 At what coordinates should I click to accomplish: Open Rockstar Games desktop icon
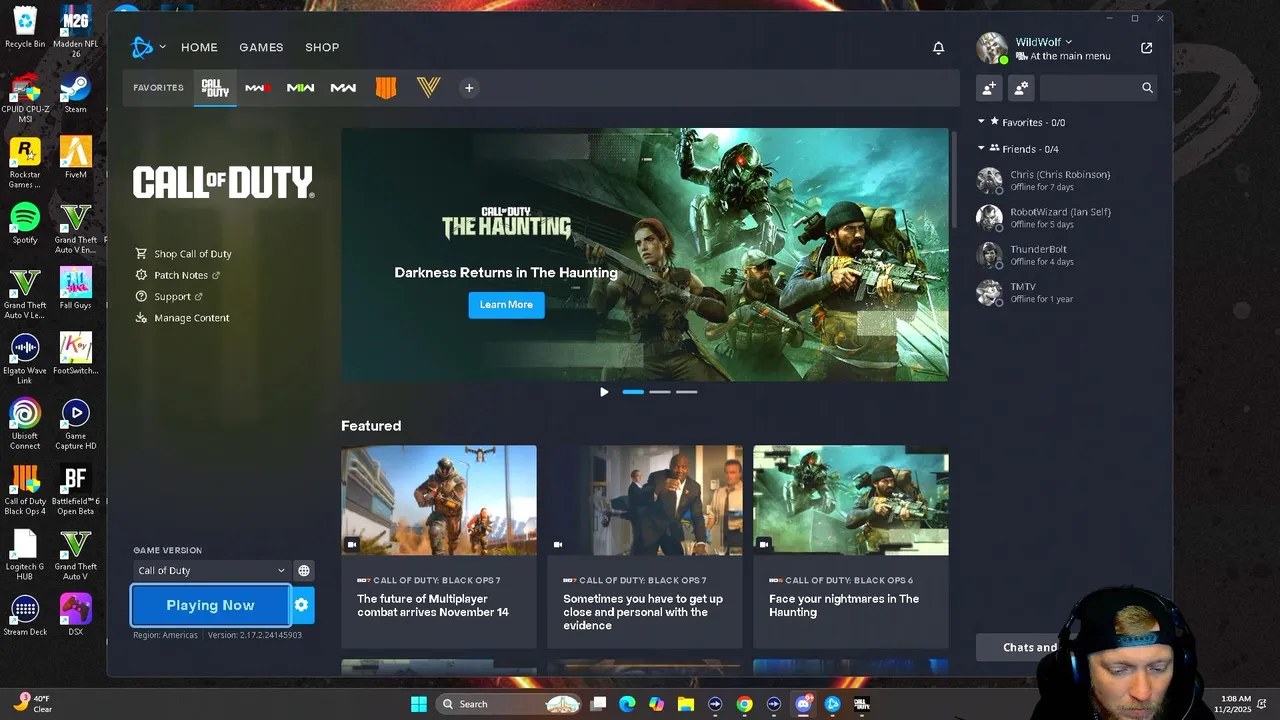(x=25, y=163)
